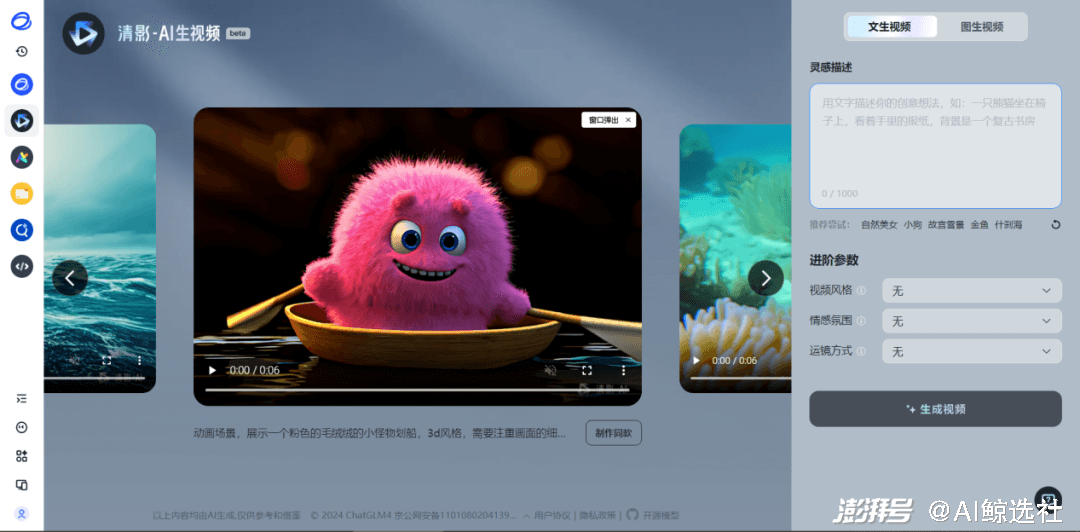Focus the 灵感描述 text input area
The image size is (1080, 532).
coord(935,146)
